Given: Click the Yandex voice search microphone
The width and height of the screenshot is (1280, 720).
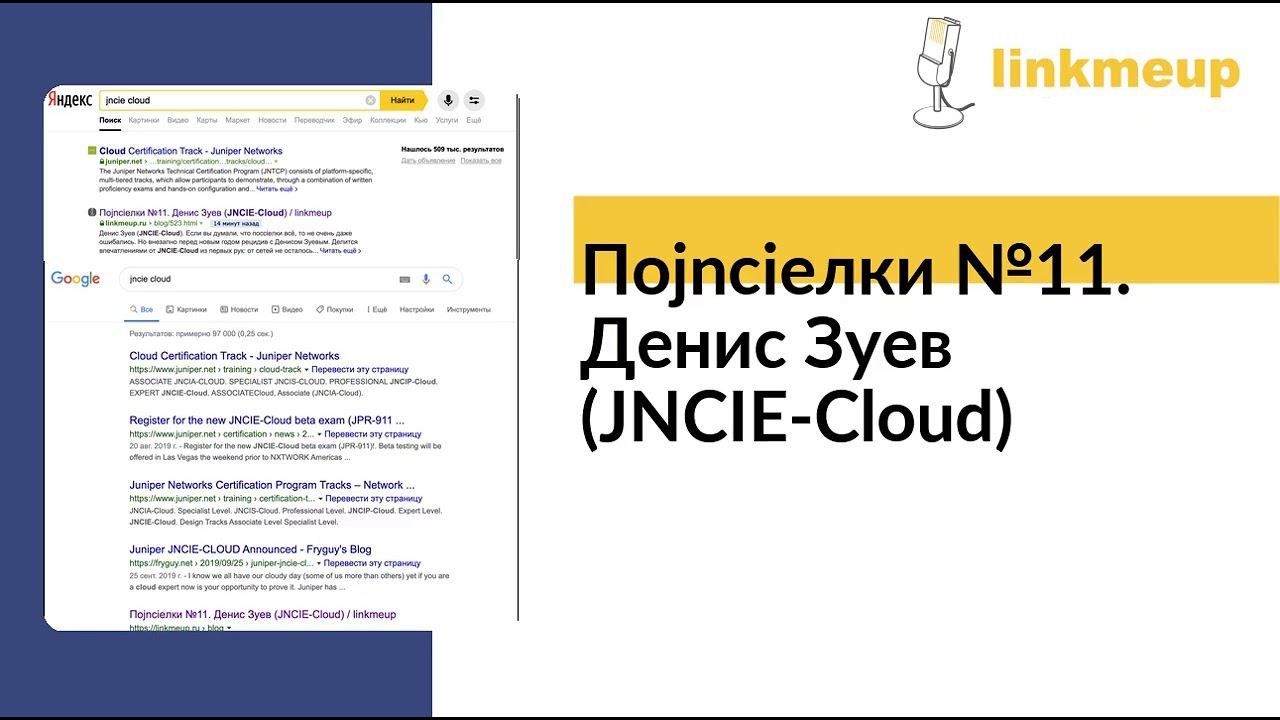Looking at the screenshot, I should pyautogui.click(x=448, y=100).
